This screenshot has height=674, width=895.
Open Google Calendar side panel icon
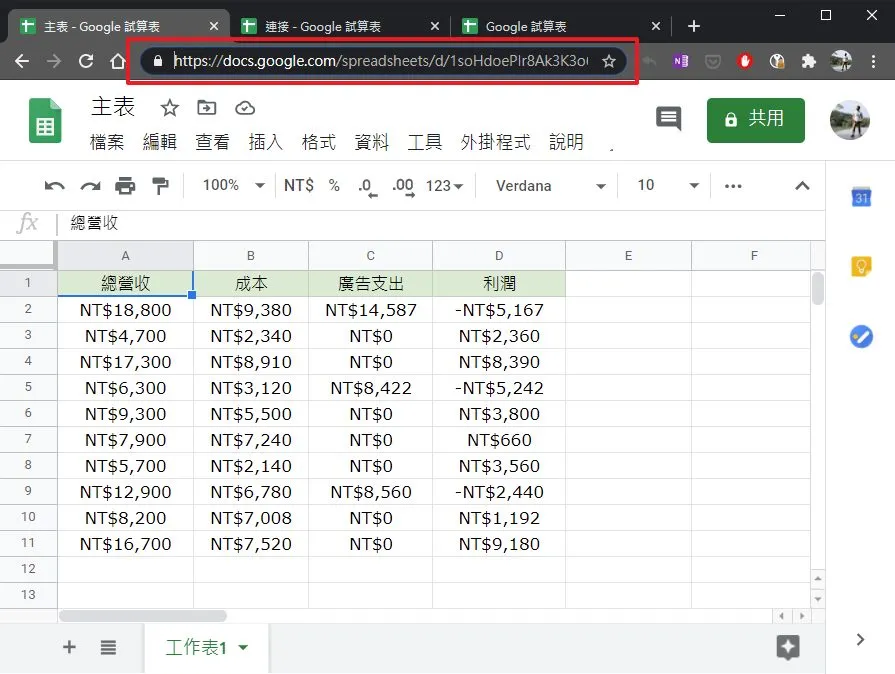861,197
